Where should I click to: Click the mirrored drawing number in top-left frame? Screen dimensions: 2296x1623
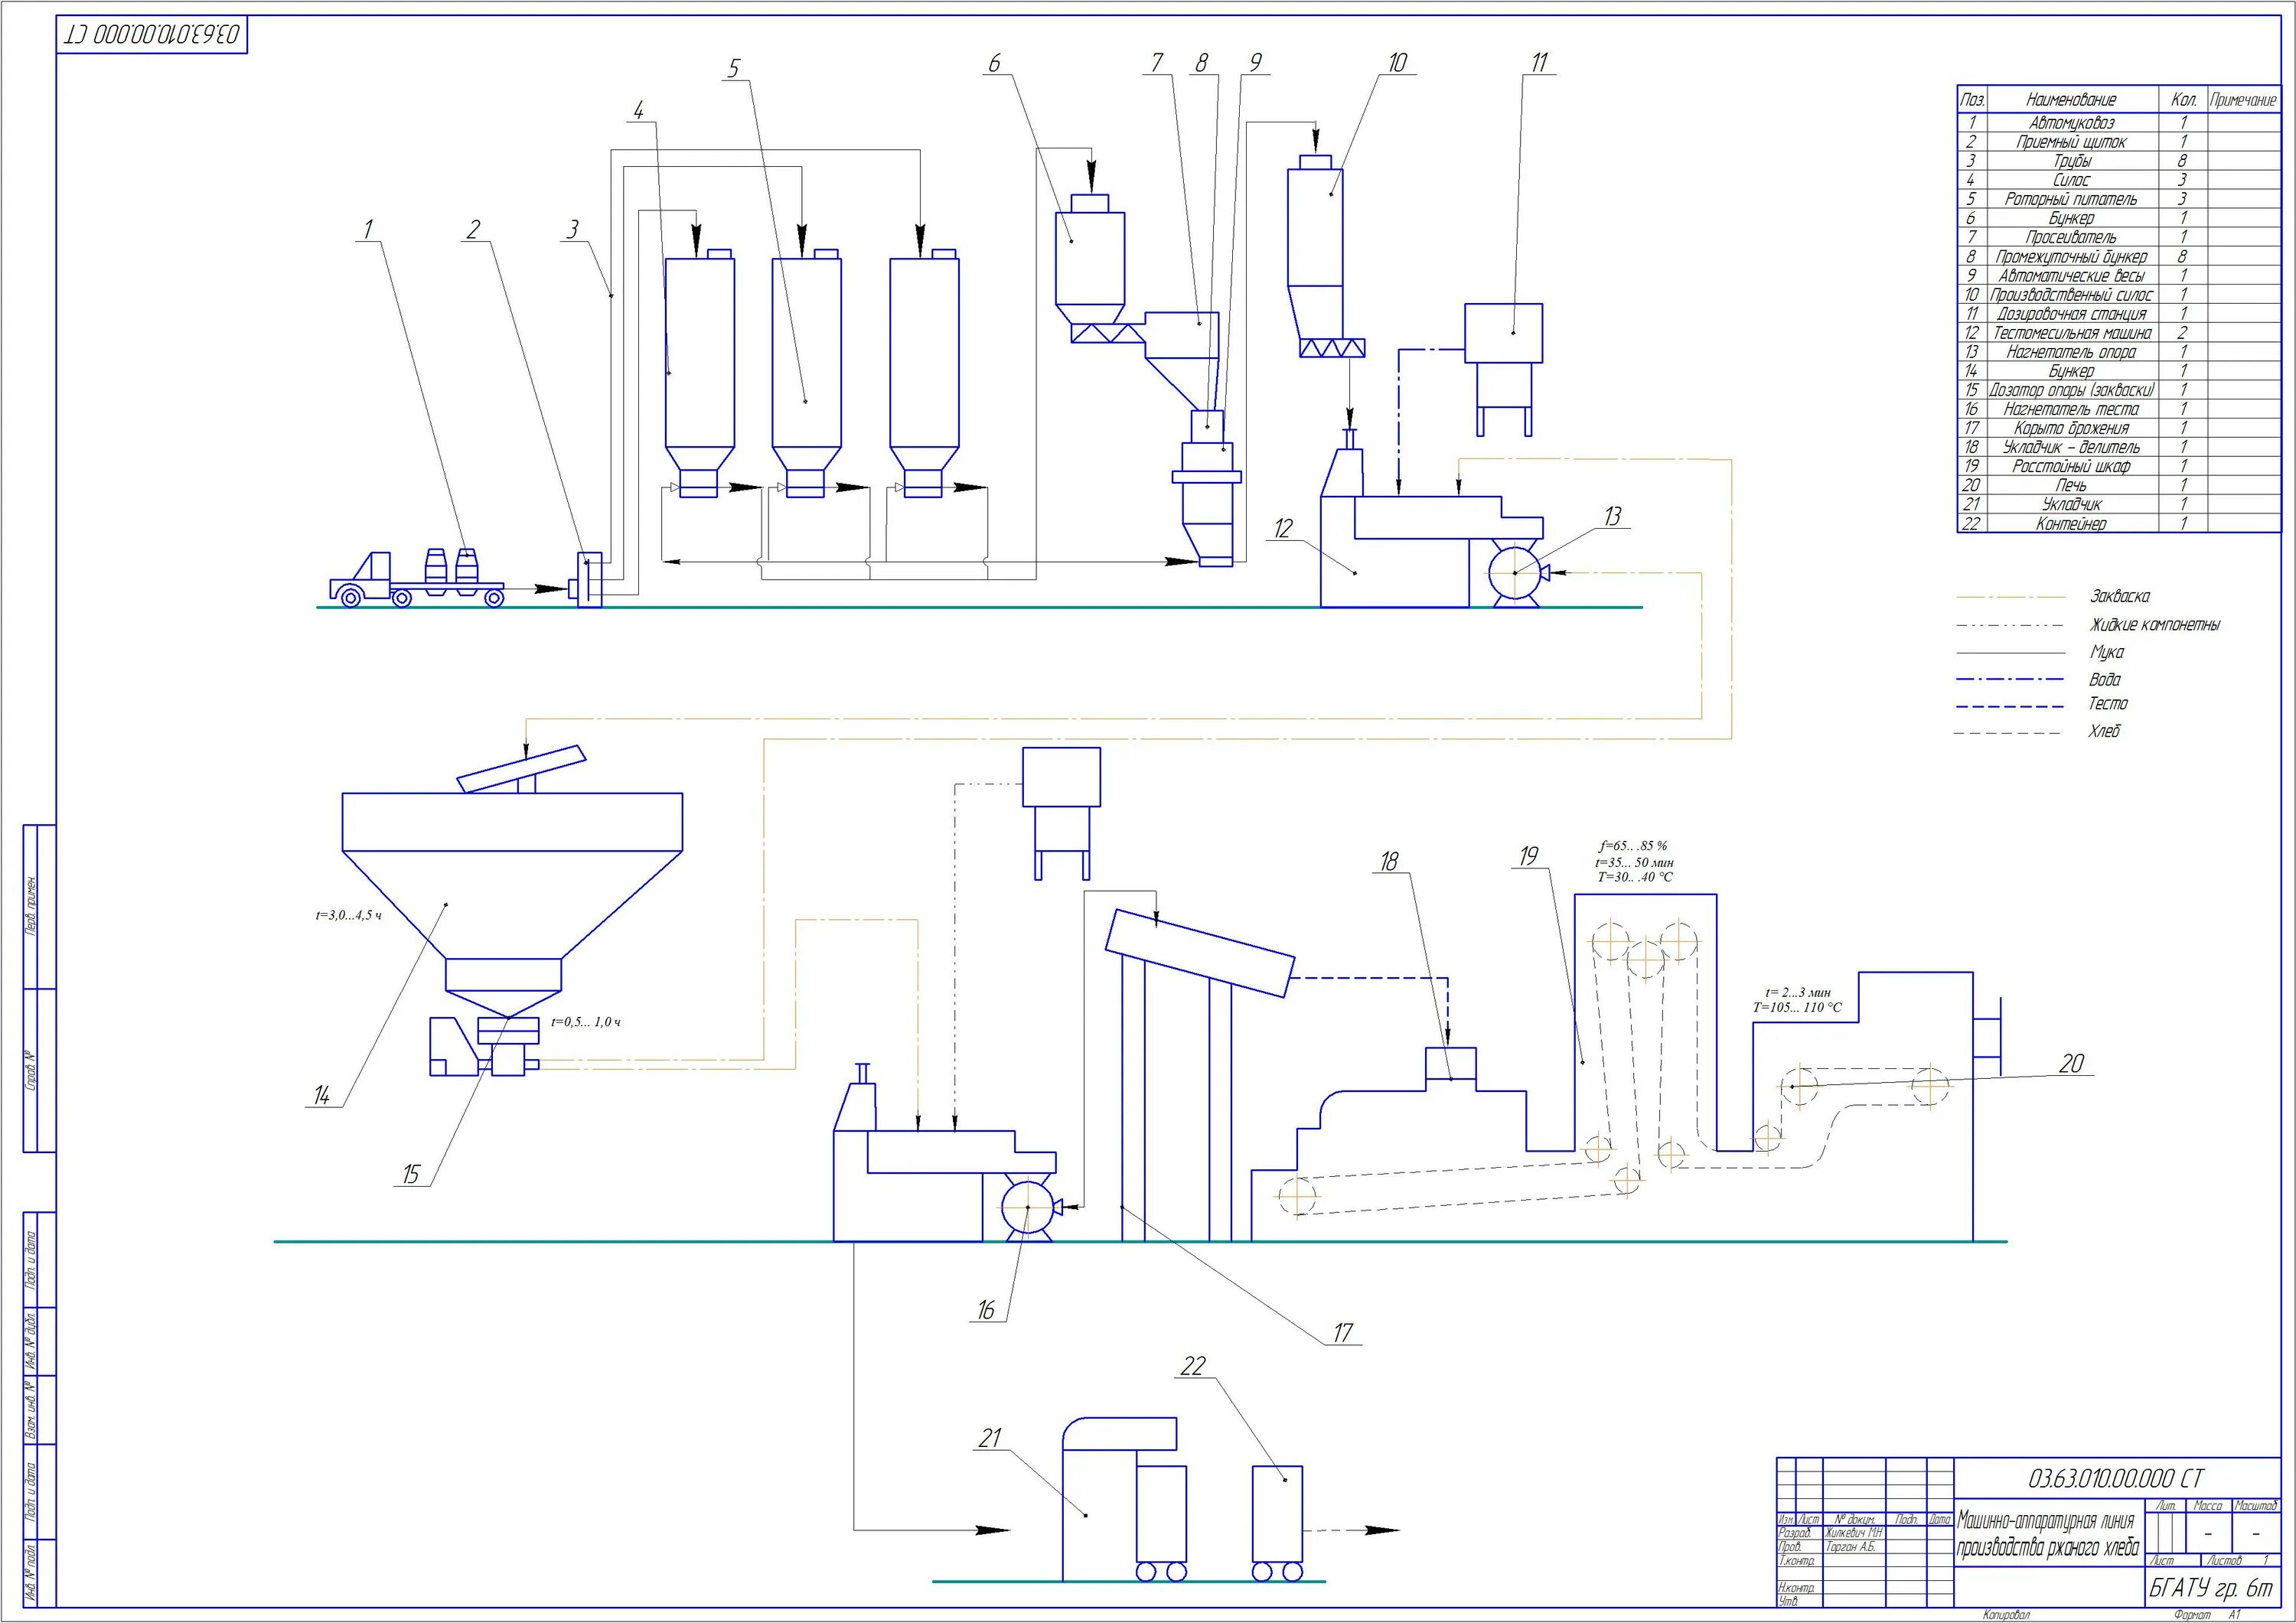pos(152,35)
